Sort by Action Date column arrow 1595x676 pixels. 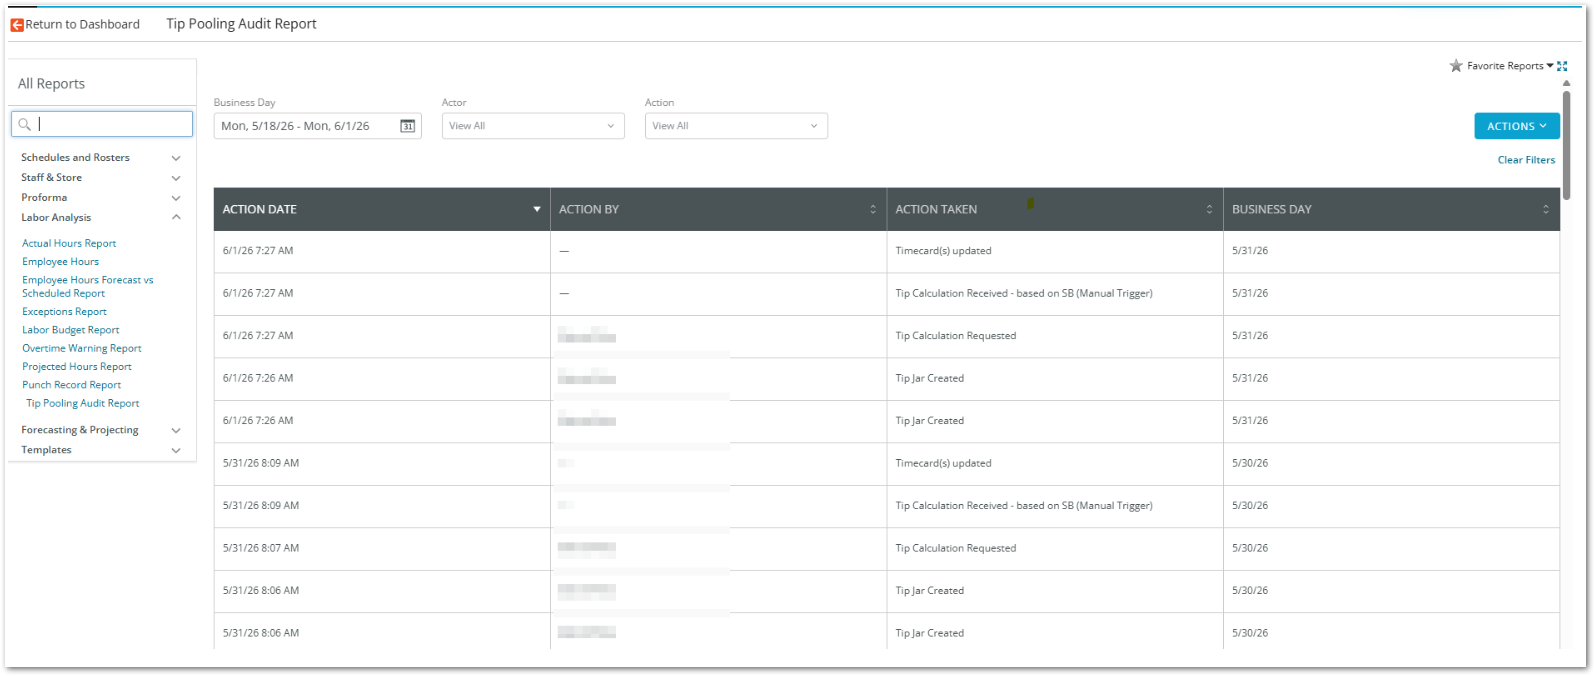coord(537,209)
